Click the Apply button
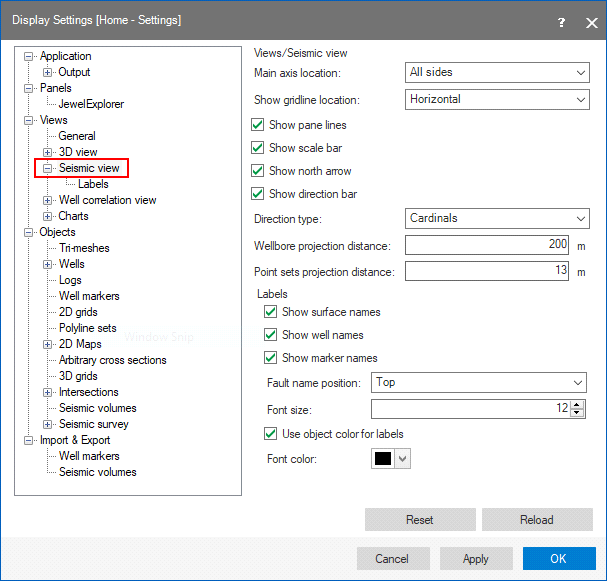The height and width of the screenshot is (581, 607). [476, 559]
